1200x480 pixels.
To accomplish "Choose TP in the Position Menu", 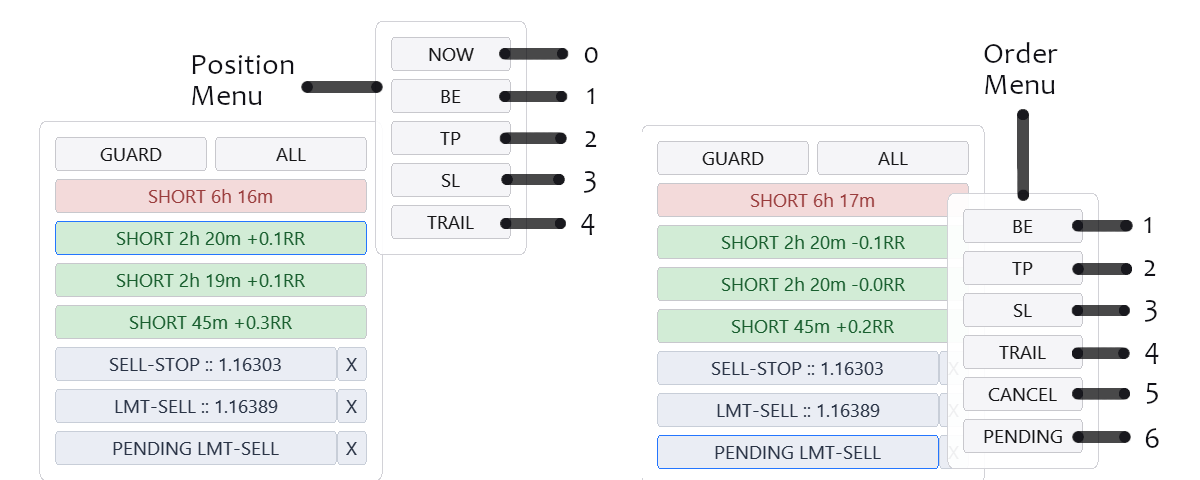I will click(x=451, y=138).
